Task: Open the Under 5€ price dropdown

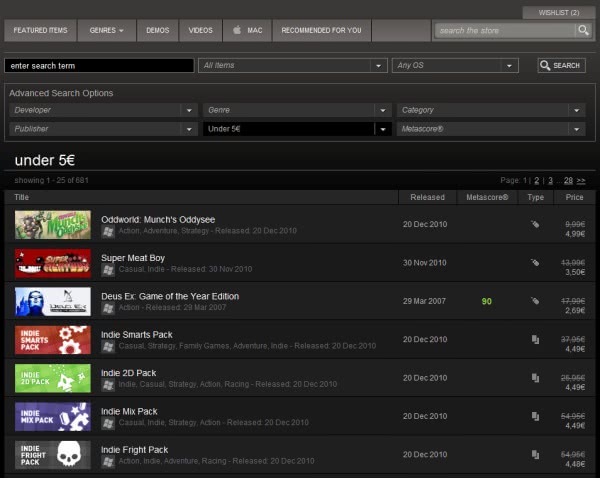Action: coord(297,129)
